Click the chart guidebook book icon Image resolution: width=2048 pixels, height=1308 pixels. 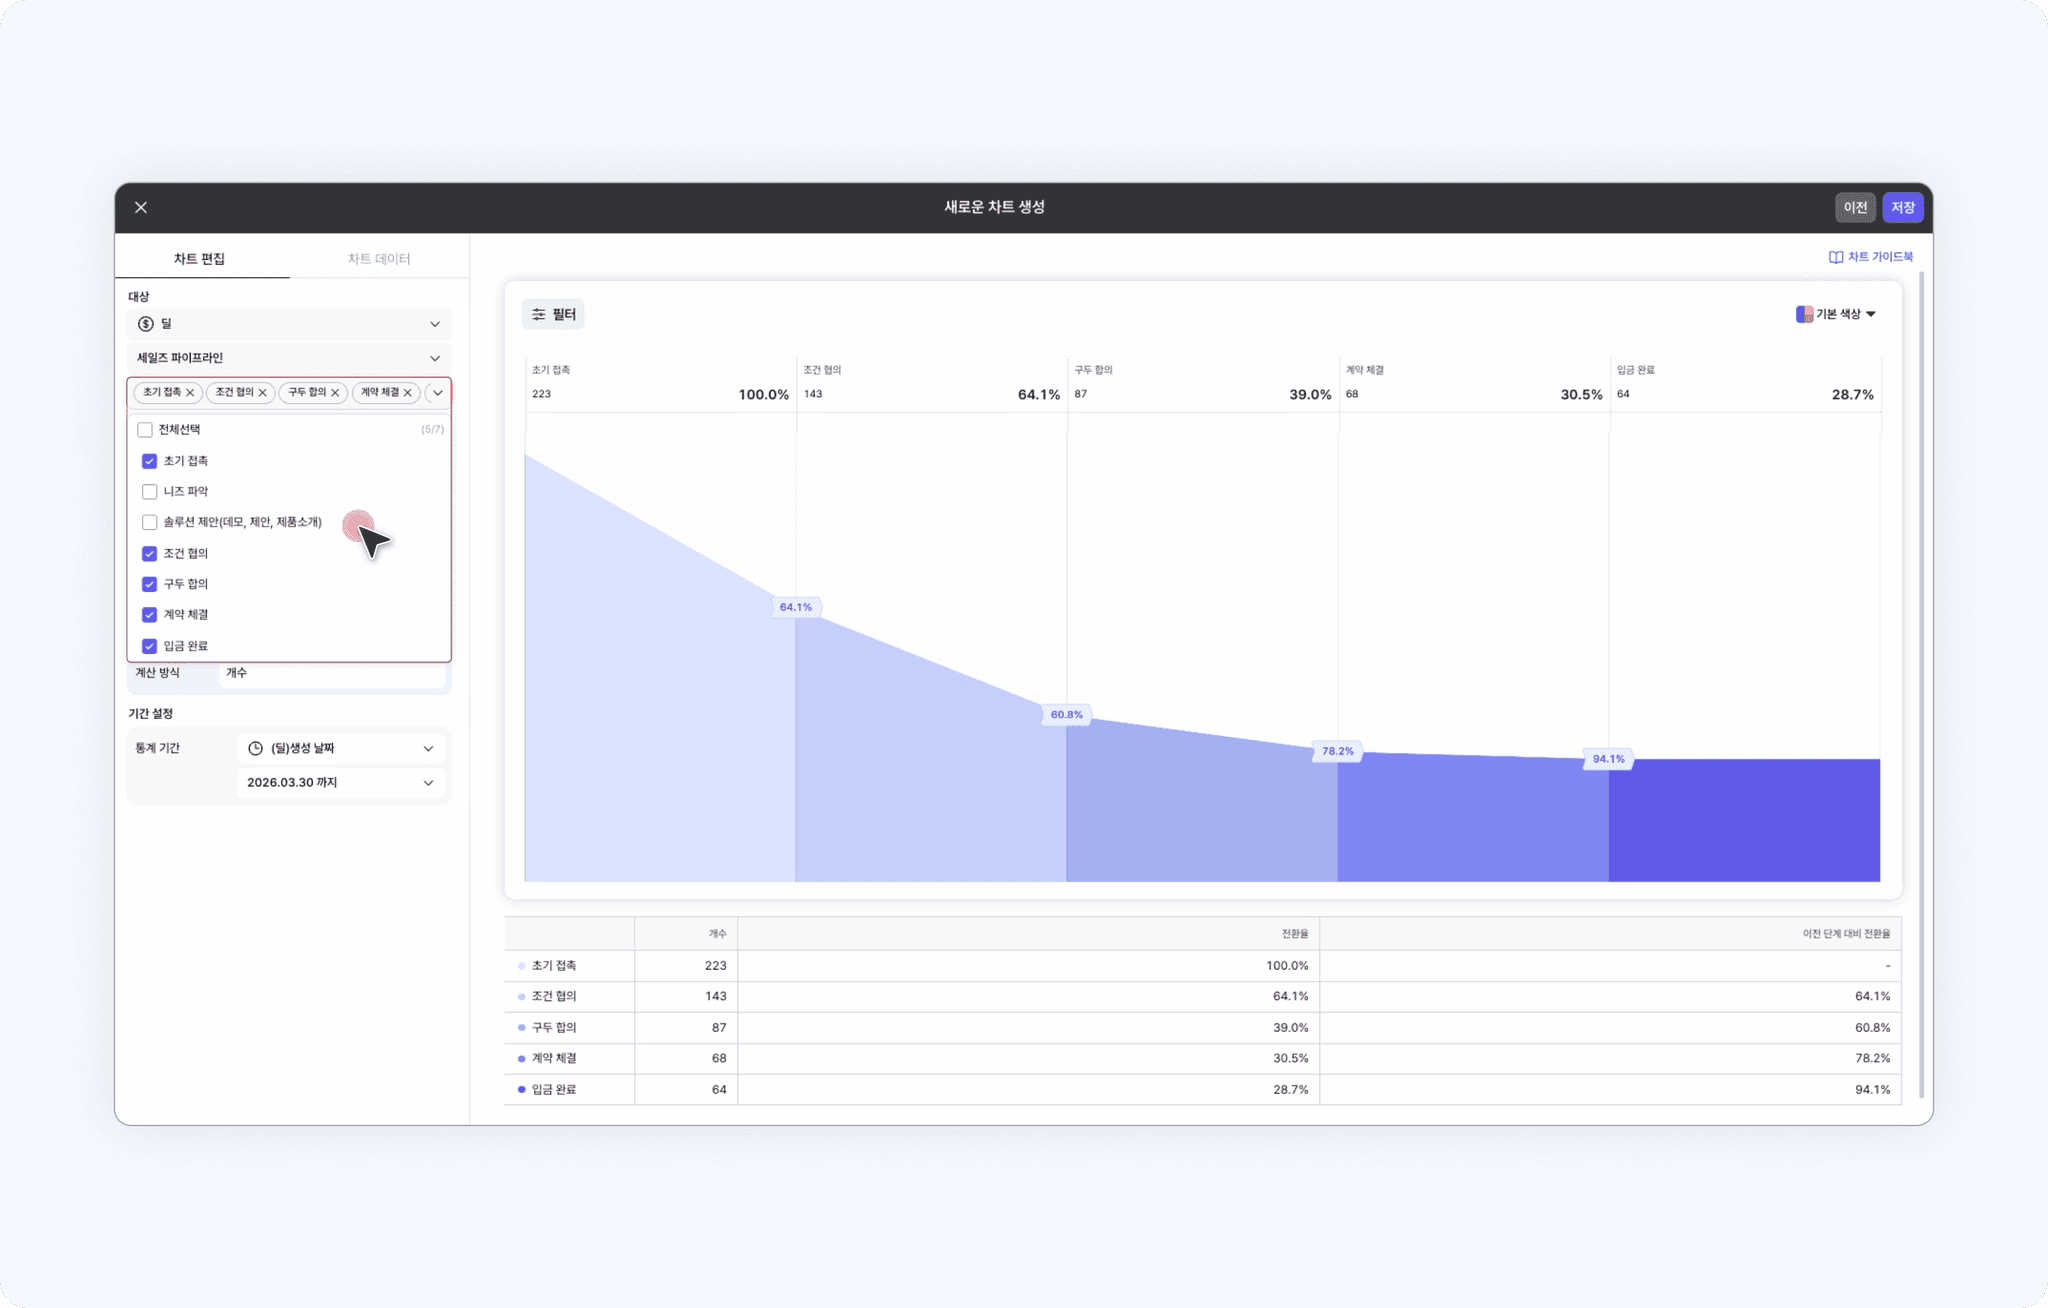[1836, 257]
